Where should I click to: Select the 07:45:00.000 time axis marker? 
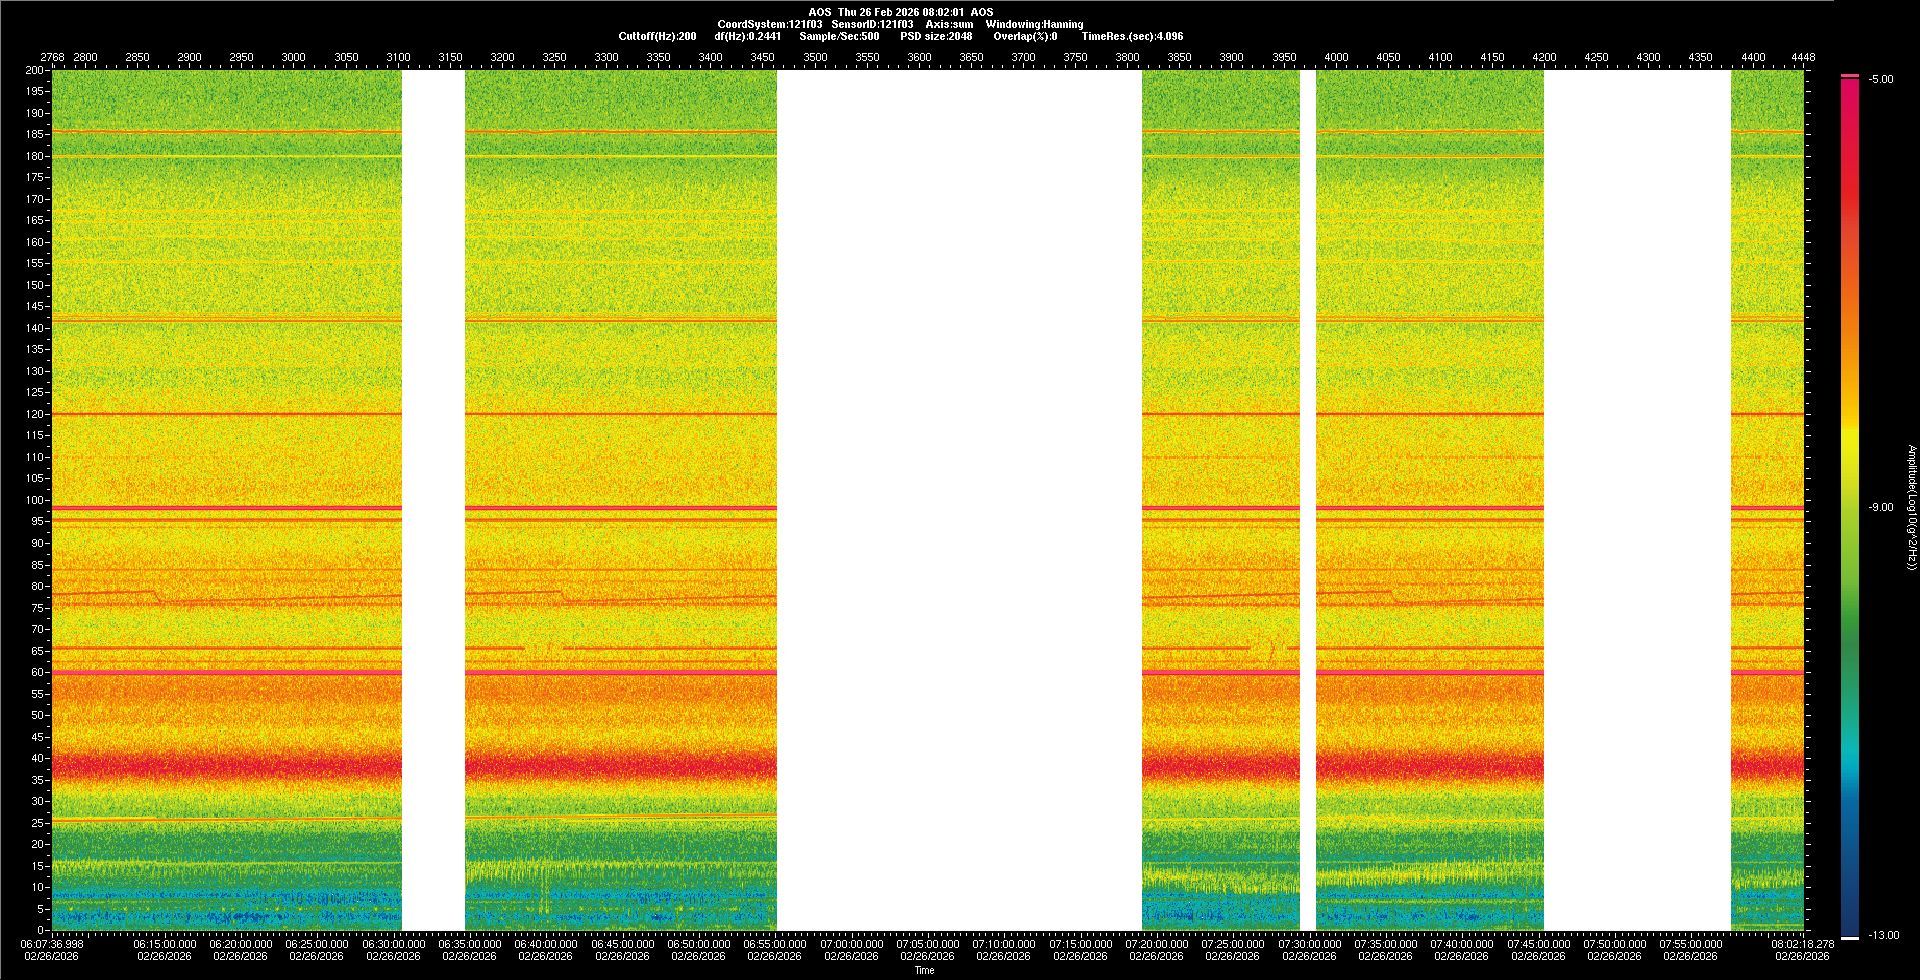(1538, 944)
